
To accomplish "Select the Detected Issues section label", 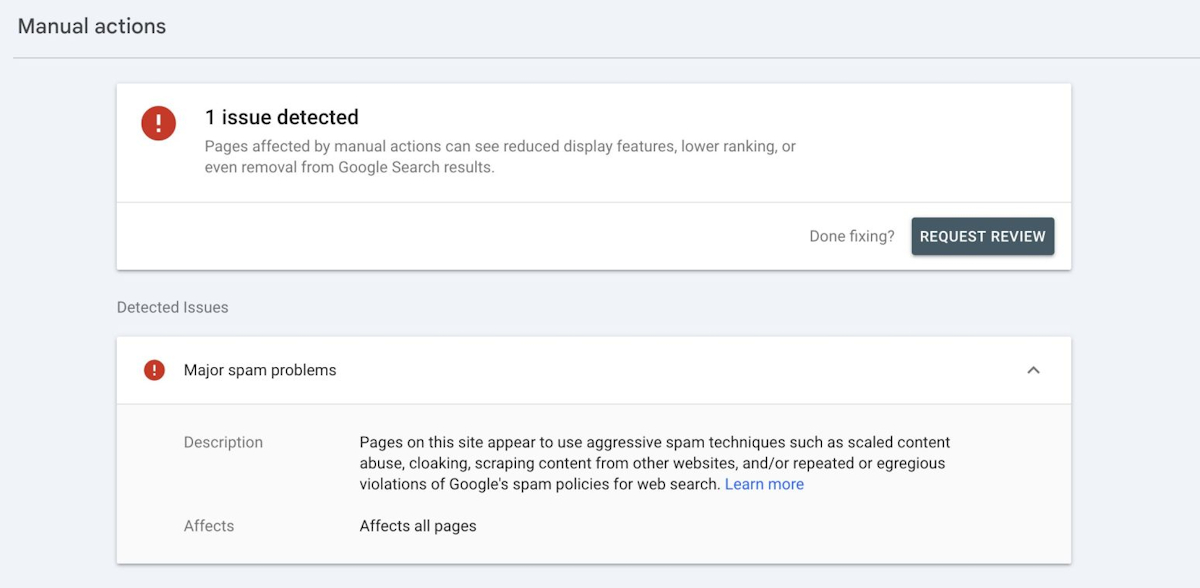I will click(x=172, y=307).
